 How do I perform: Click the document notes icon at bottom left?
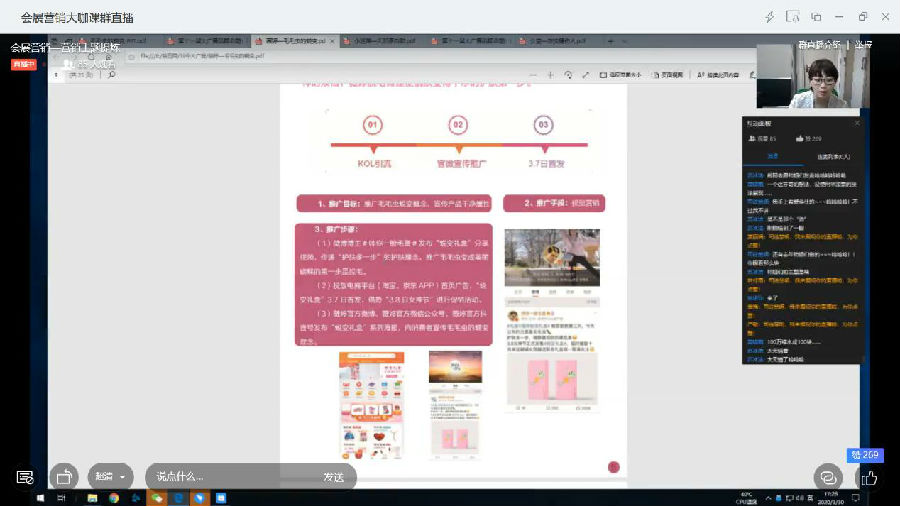point(25,477)
